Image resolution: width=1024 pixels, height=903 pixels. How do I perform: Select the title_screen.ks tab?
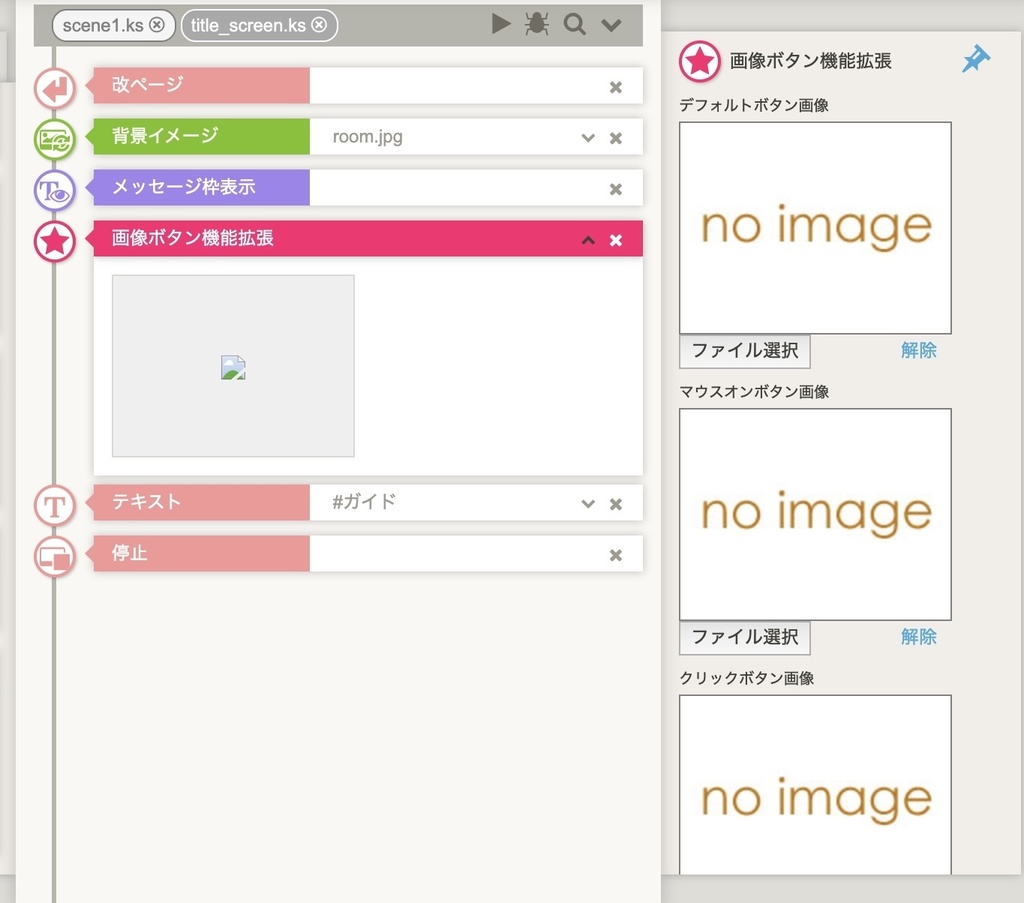pyautogui.click(x=250, y=27)
